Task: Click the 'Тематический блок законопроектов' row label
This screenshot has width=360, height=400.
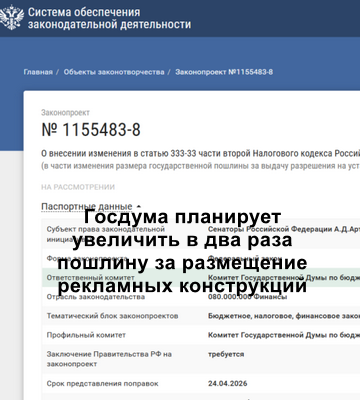Action: [112, 316]
